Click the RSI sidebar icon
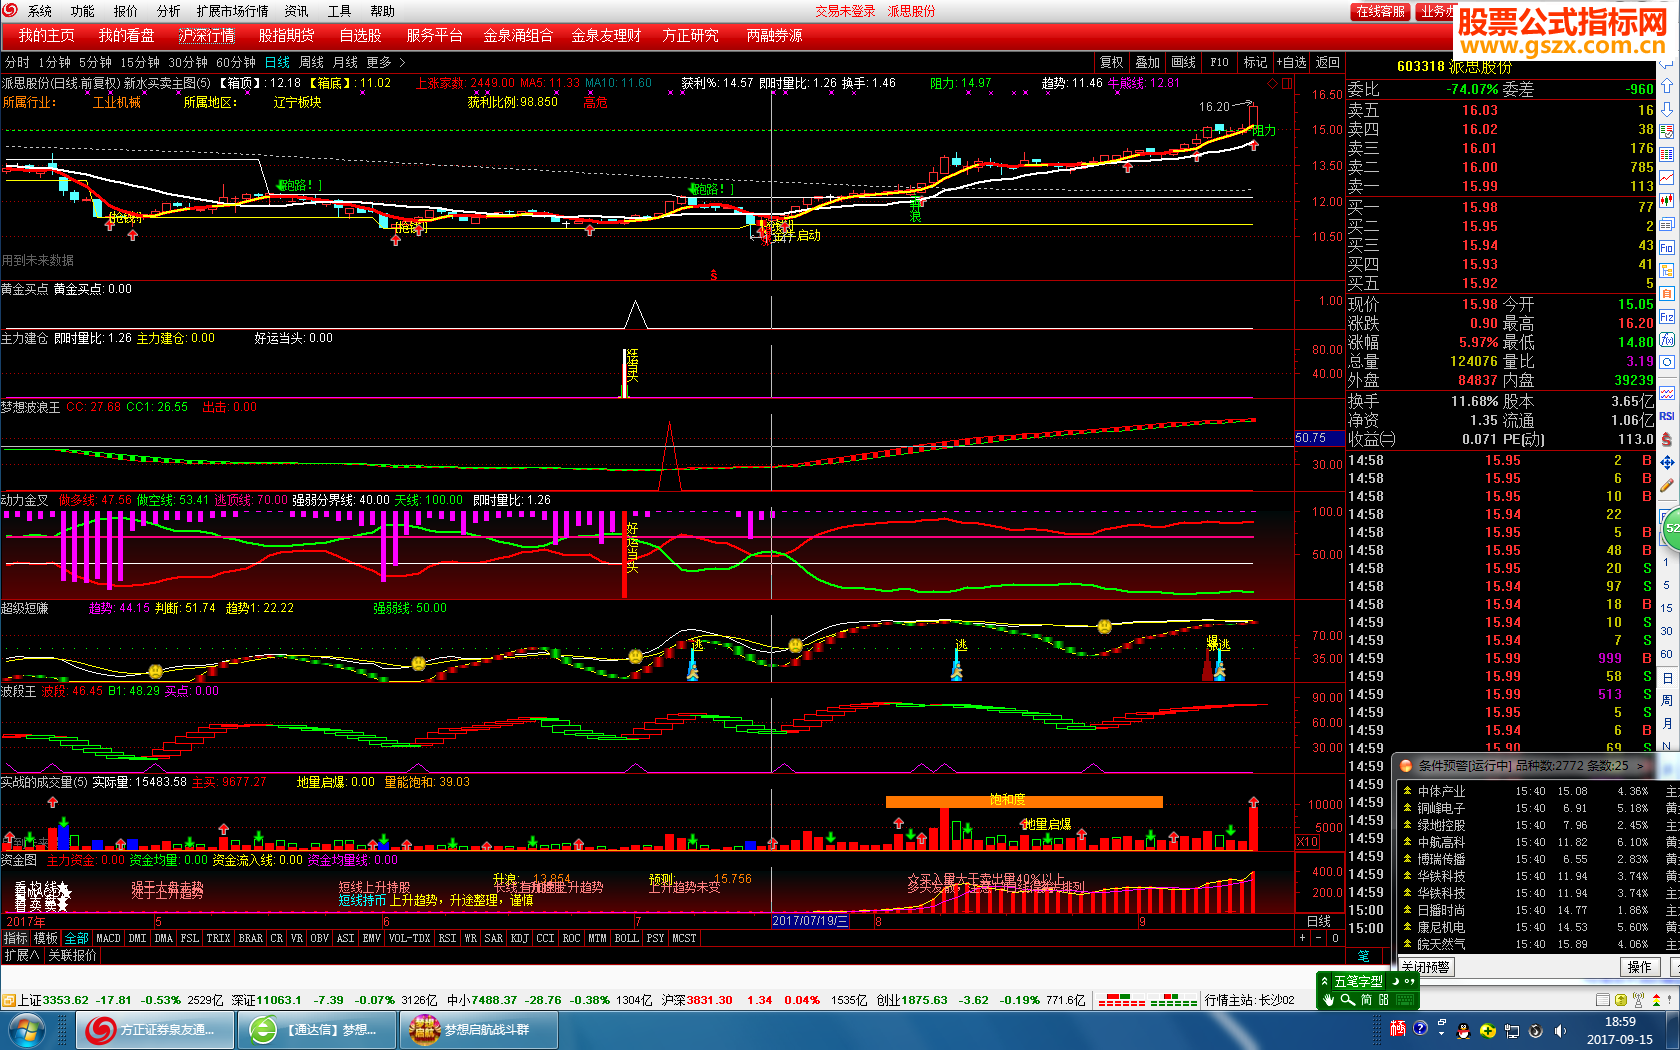 click(1667, 416)
